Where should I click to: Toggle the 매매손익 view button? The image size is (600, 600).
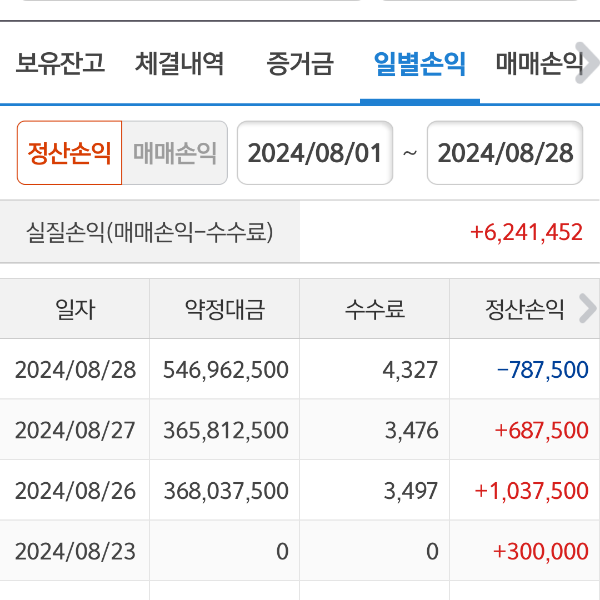(x=175, y=153)
